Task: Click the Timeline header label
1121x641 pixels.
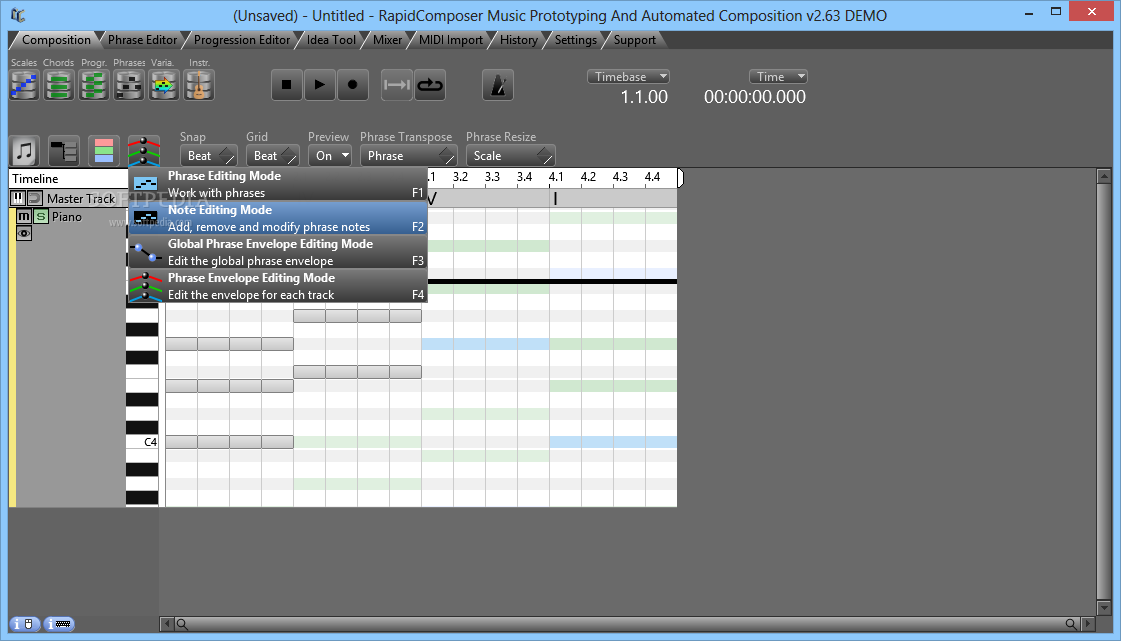Action: [x=35, y=179]
